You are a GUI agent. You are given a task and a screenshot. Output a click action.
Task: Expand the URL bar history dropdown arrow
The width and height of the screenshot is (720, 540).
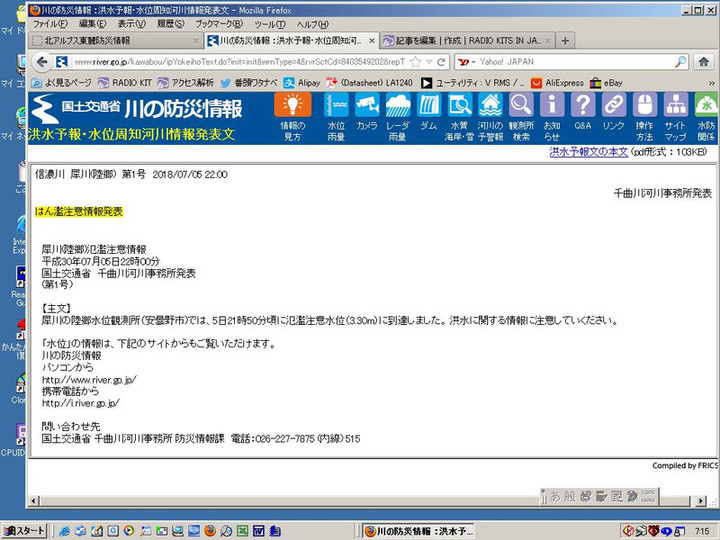point(427,62)
